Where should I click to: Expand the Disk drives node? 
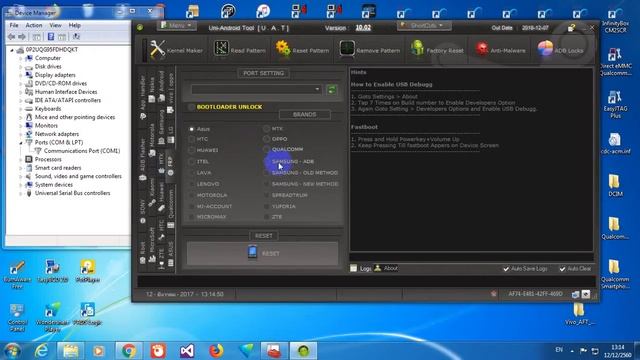pyautogui.click(x=21, y=67)
